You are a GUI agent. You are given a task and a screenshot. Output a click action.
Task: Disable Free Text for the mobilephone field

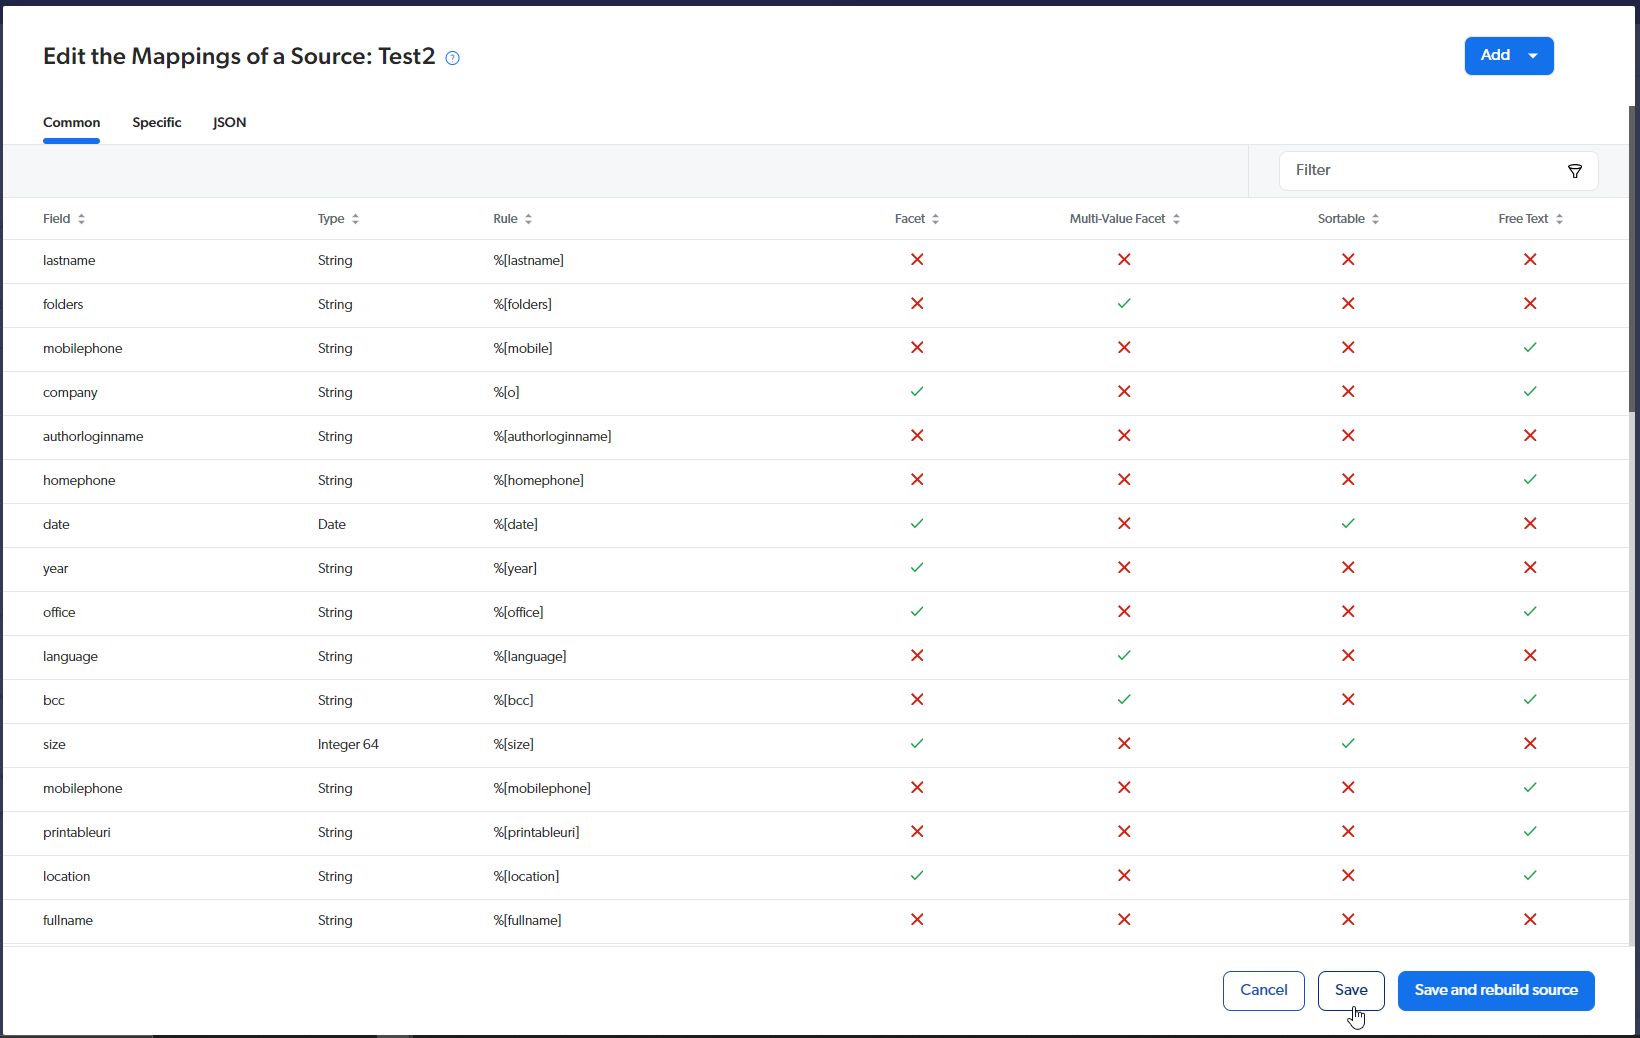coord(1529,348)
